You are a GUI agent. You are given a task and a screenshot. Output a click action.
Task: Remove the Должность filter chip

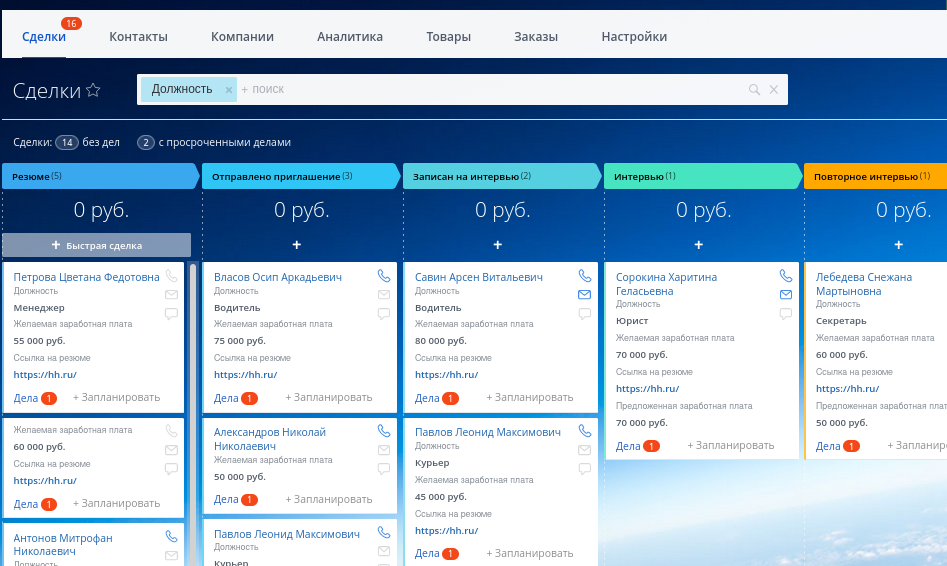[229, 90]
